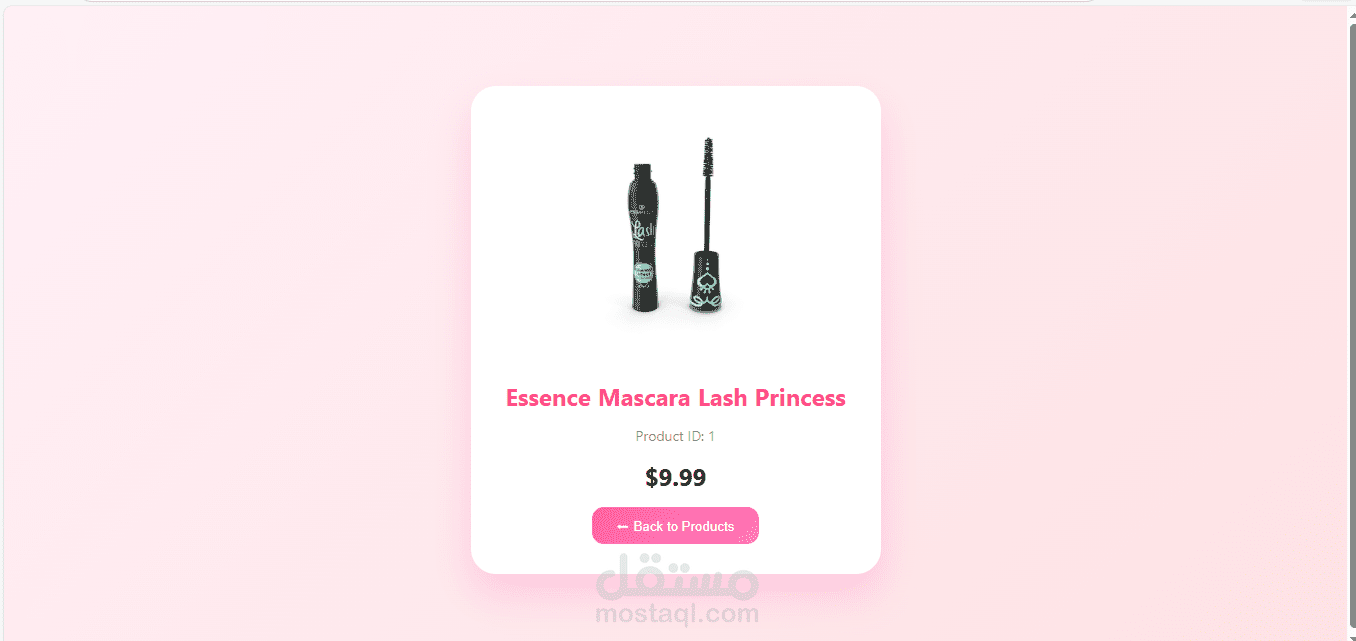Click the round green label on mascara tube
The image size is (1356, 641).
pyautogui.click(x=644, y=274)
